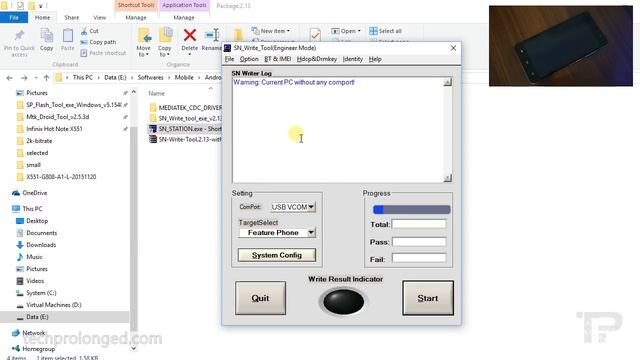Click the Start button
This screenshot has width=640, height=360.
coord(428,298)
